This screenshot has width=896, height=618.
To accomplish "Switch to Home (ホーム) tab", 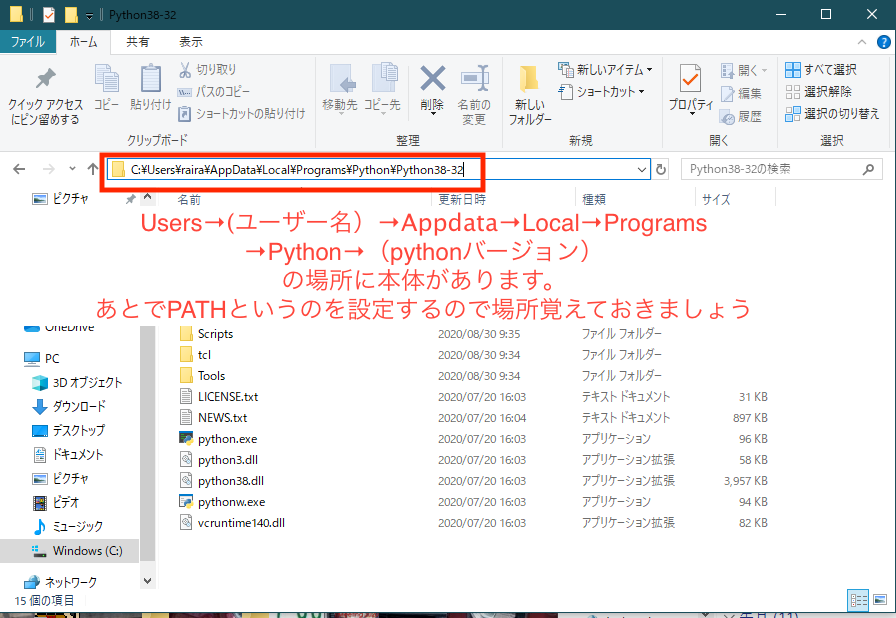I will coord(83,42).
